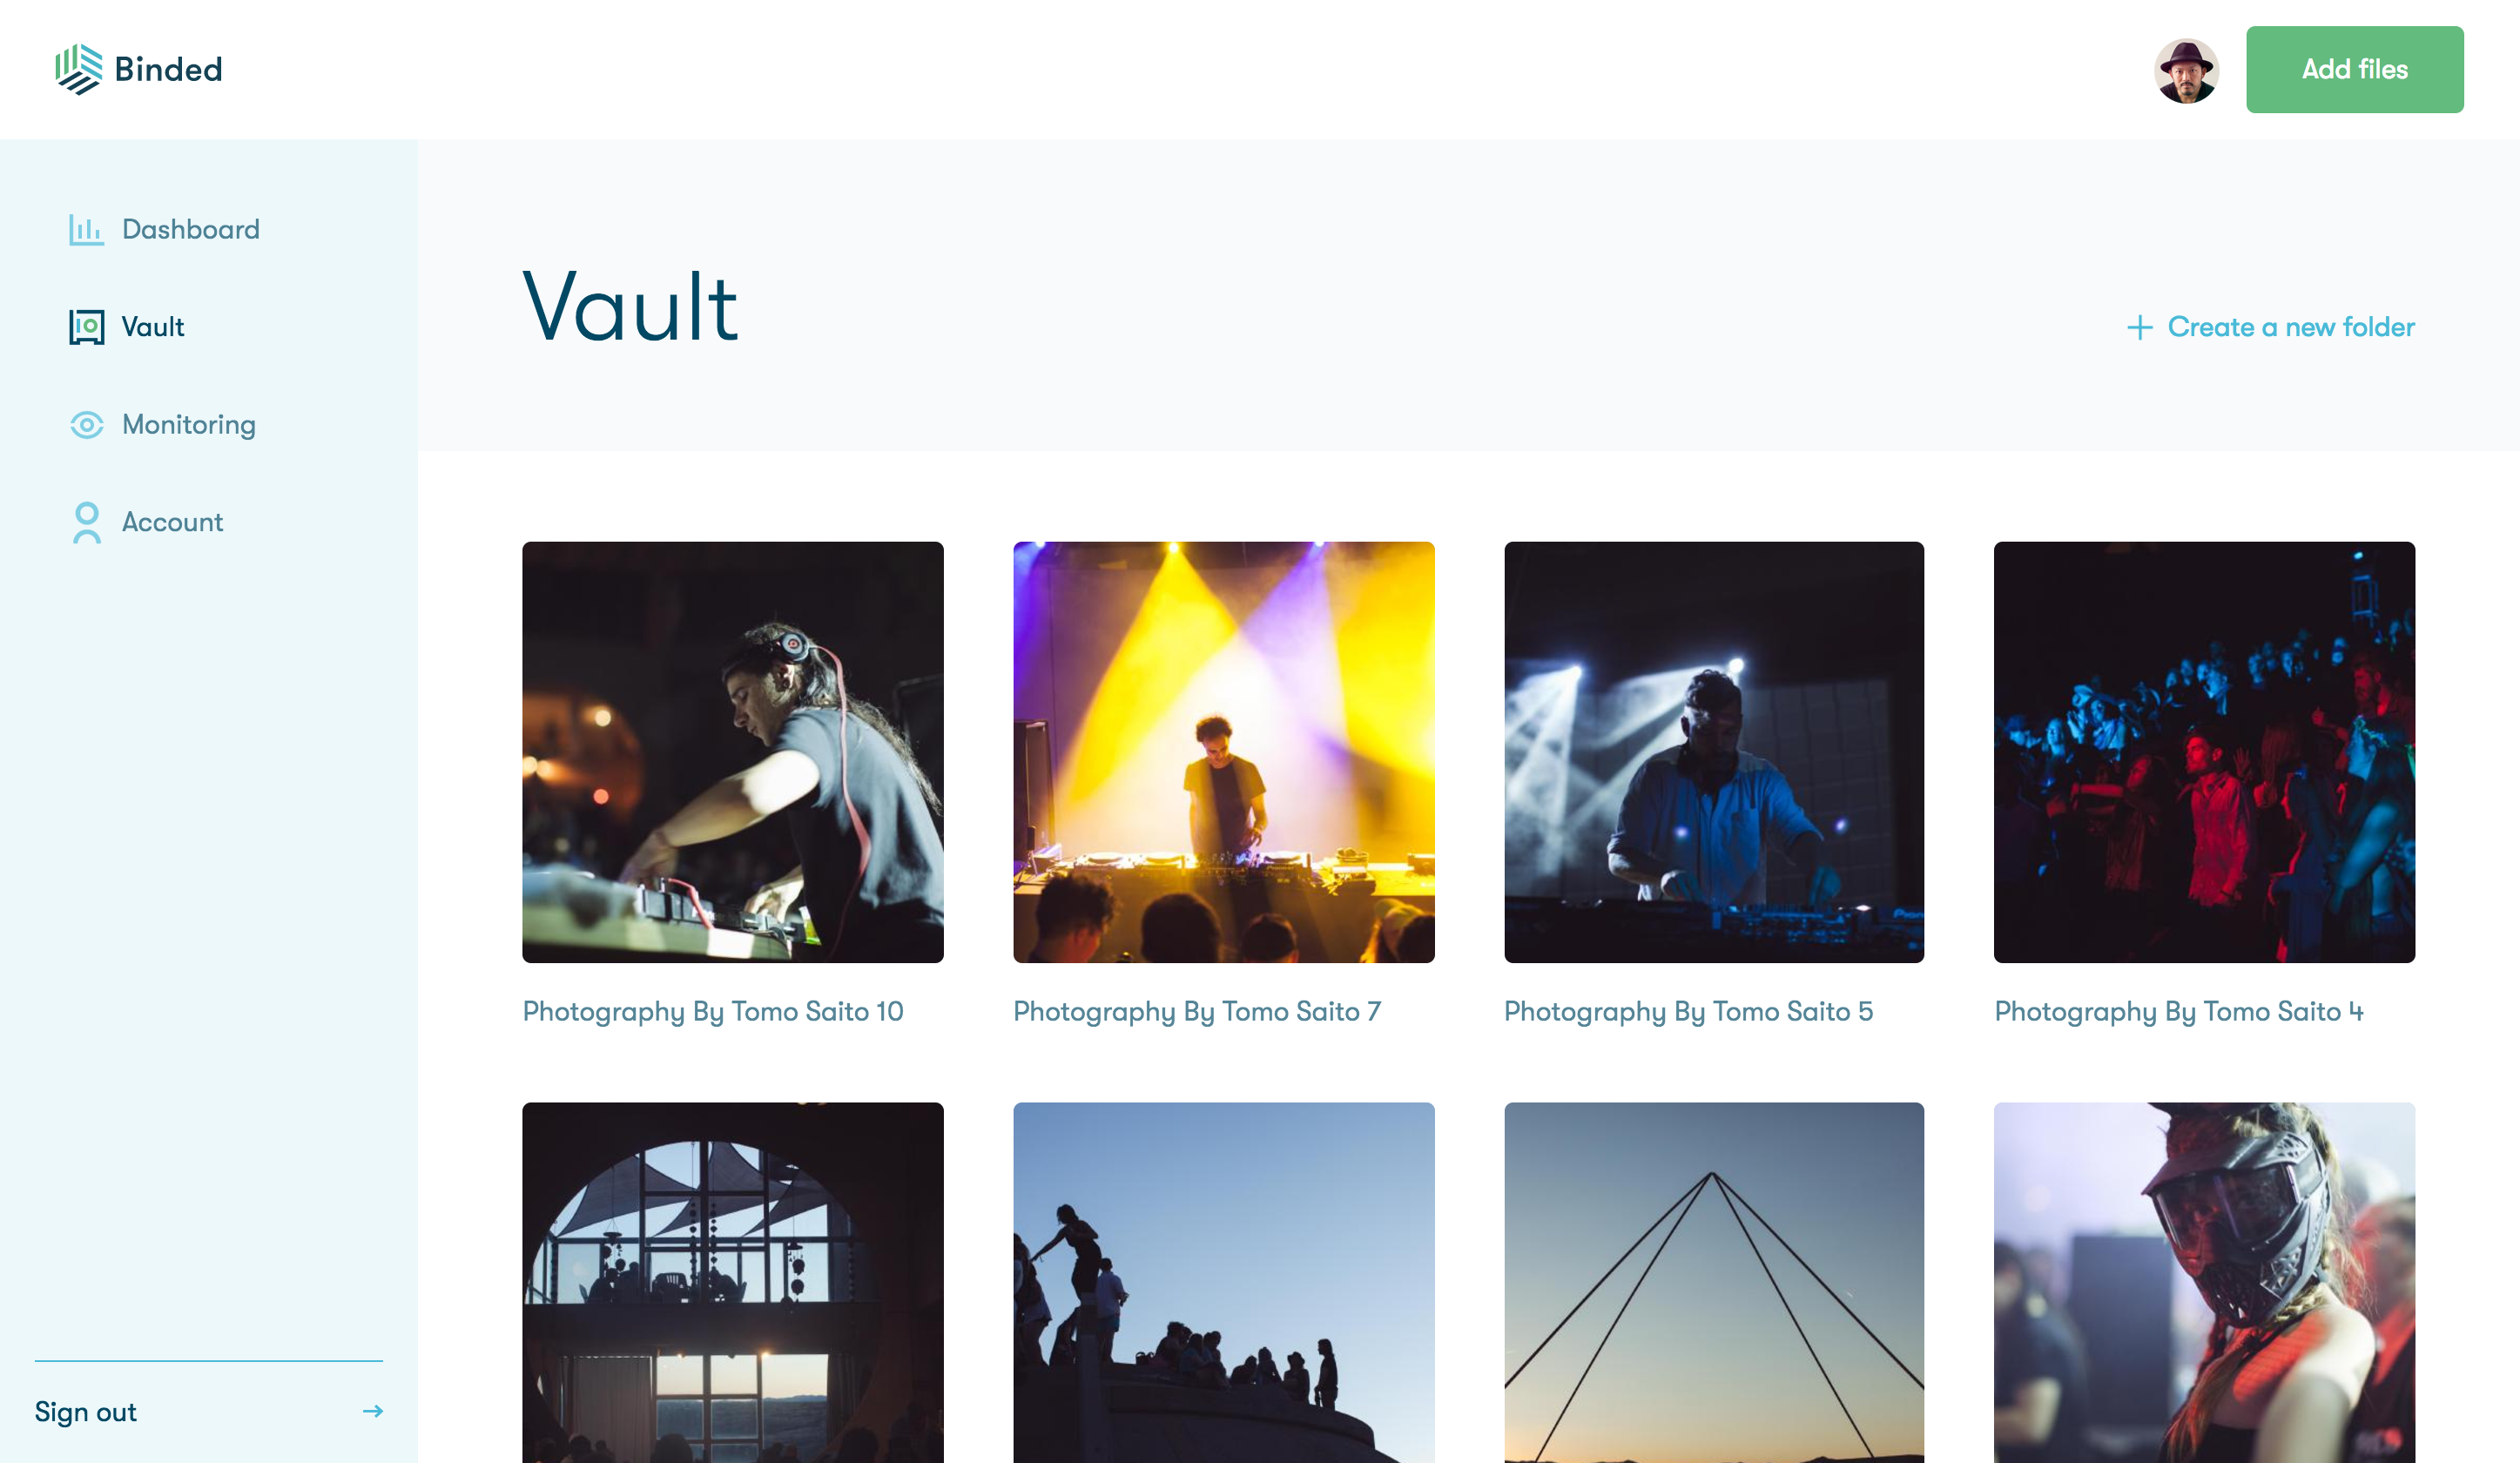This screenshot has height=1463, width=2520.
Task: Open the red-lit crowd photo thumbnail
Action: [x=2204, y=752]
